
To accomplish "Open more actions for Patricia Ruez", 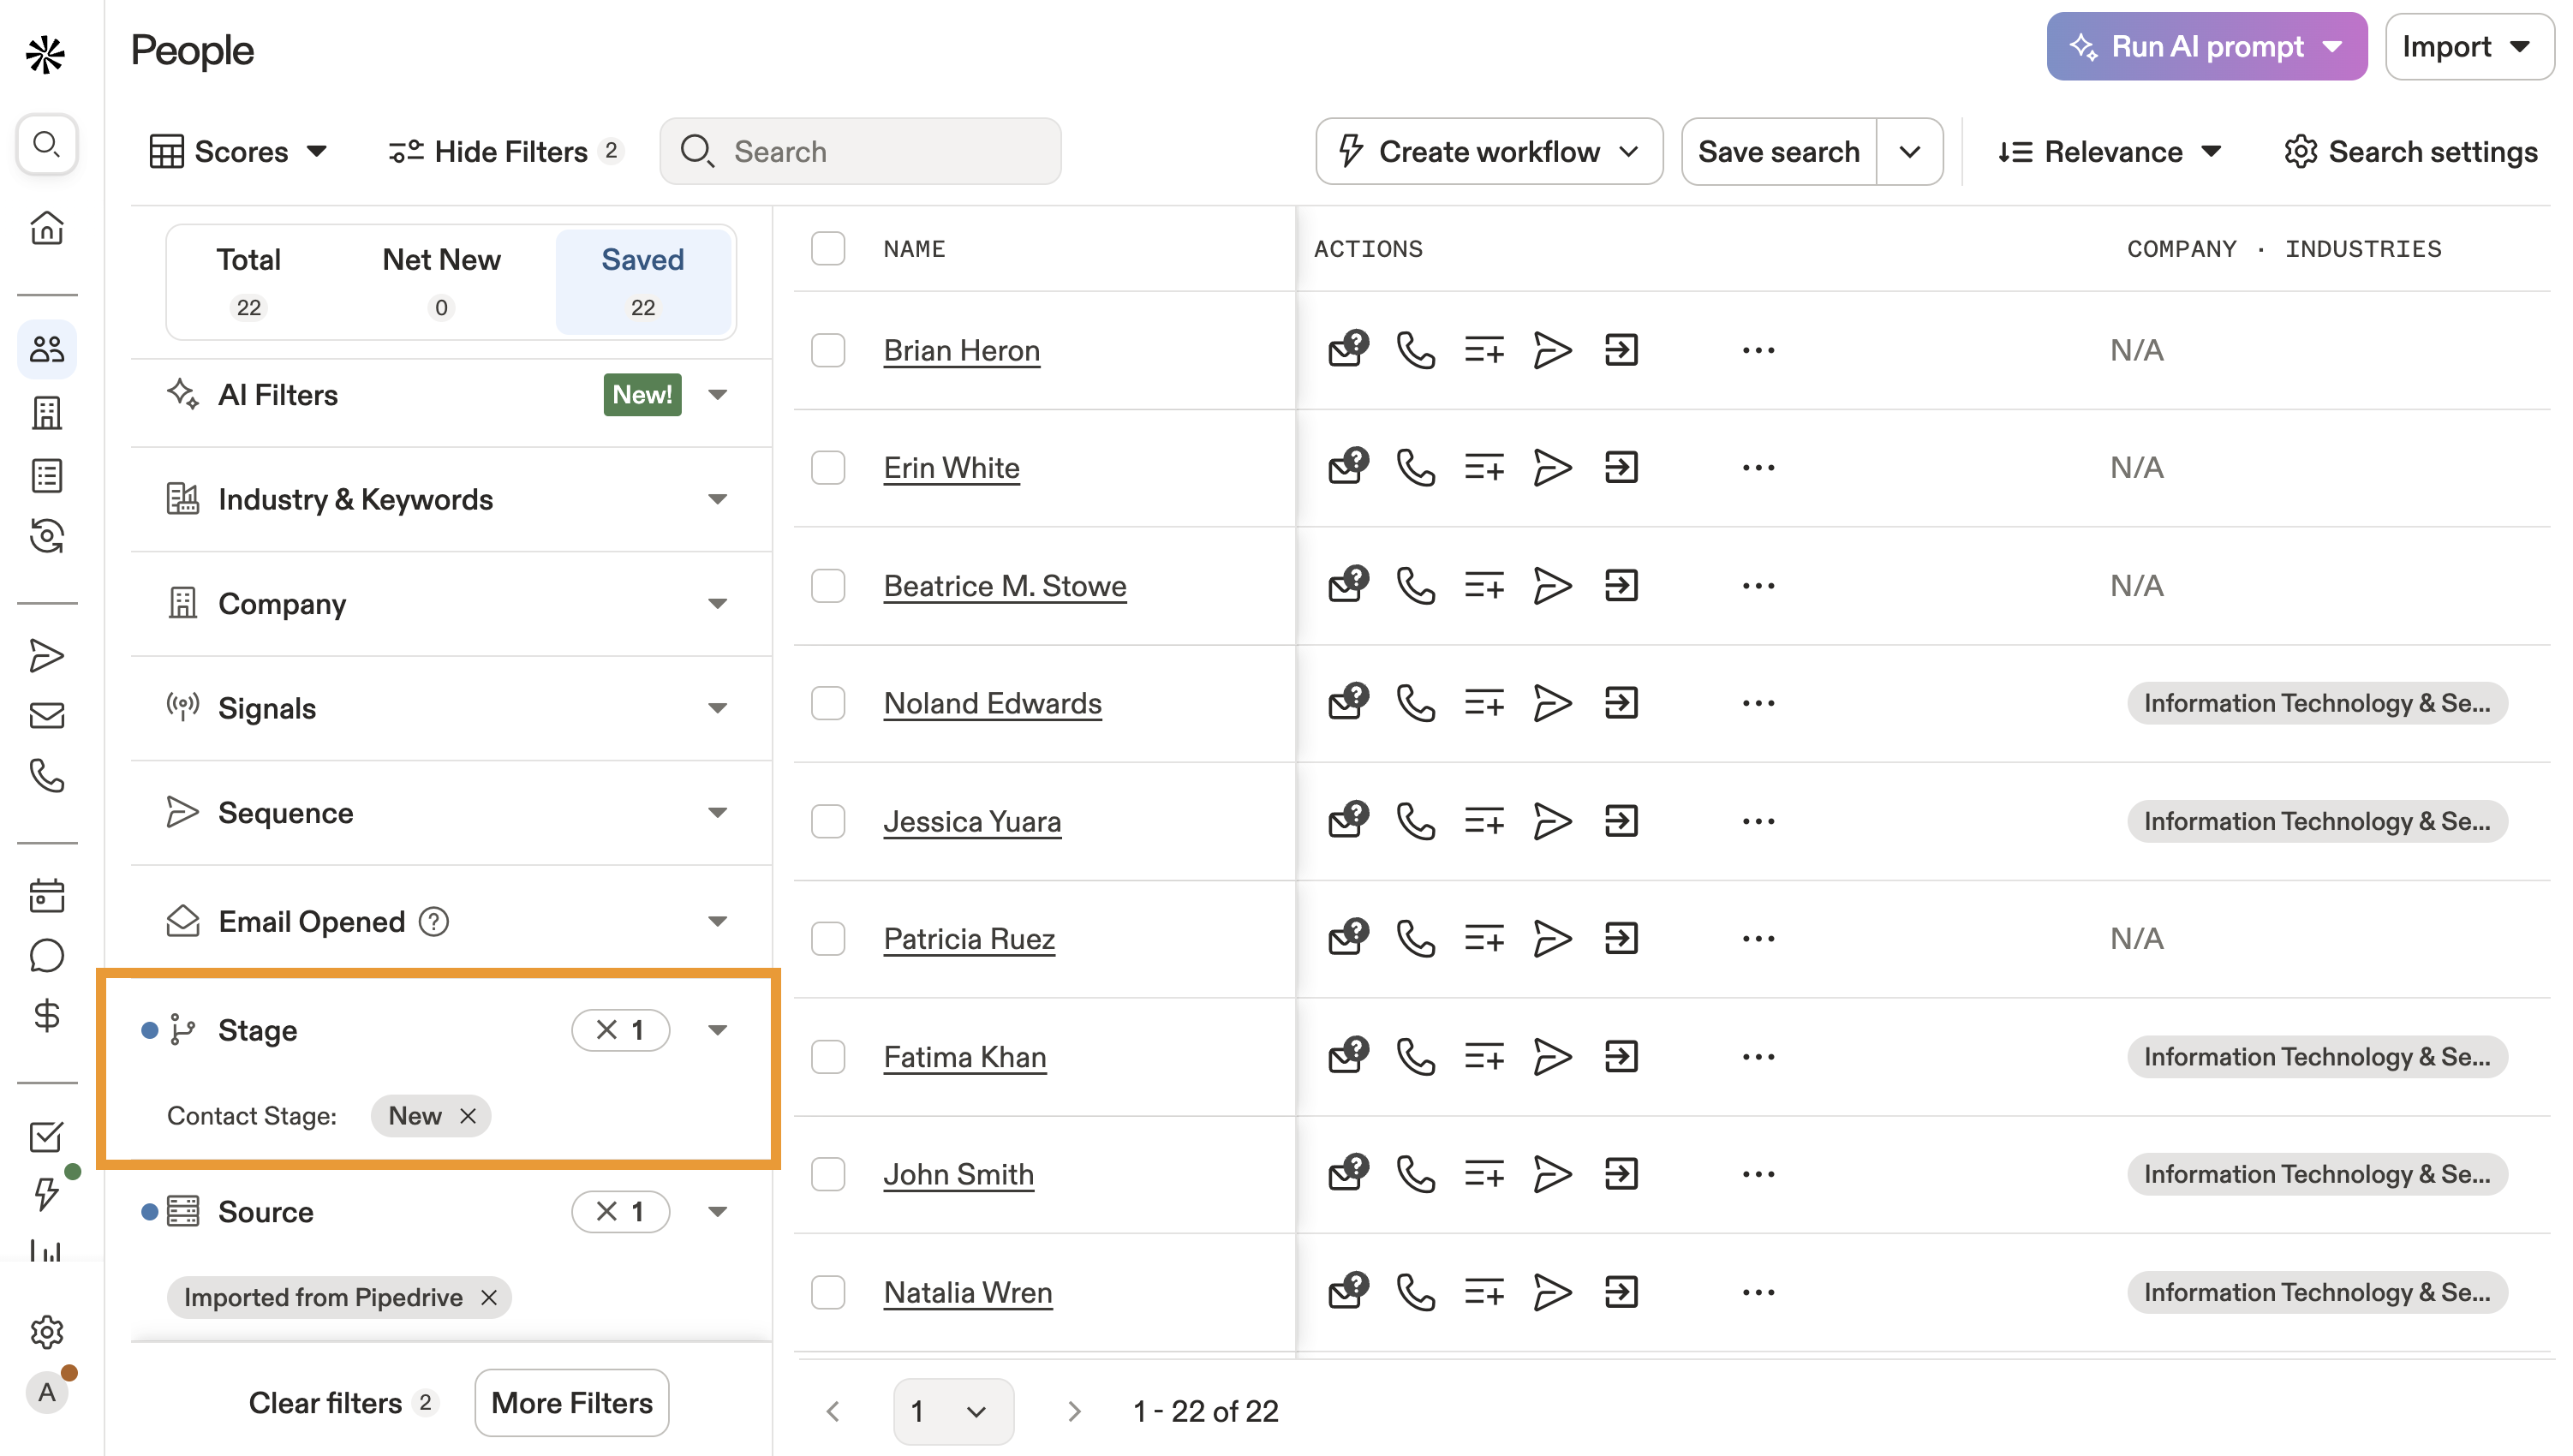I will tap(1758, 939).
